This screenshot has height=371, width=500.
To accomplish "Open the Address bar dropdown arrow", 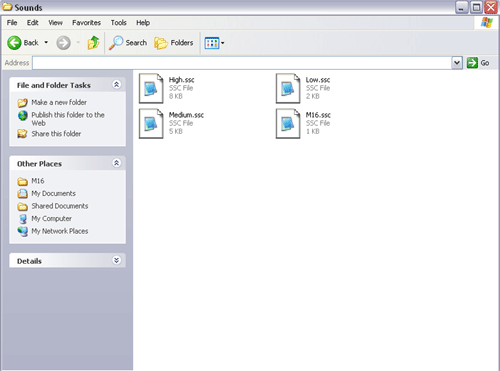I will [x=457, y=63].
